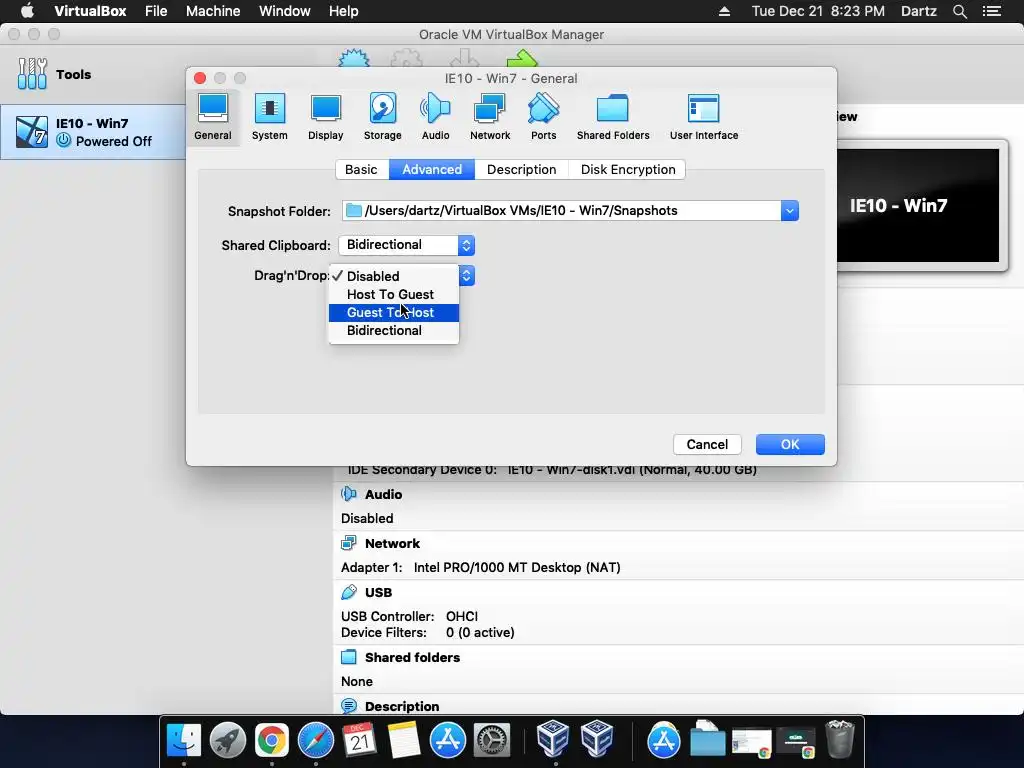Click the Tools icon in VirtualBox Manager
The image size is (1024, 768).
point(32,74)
